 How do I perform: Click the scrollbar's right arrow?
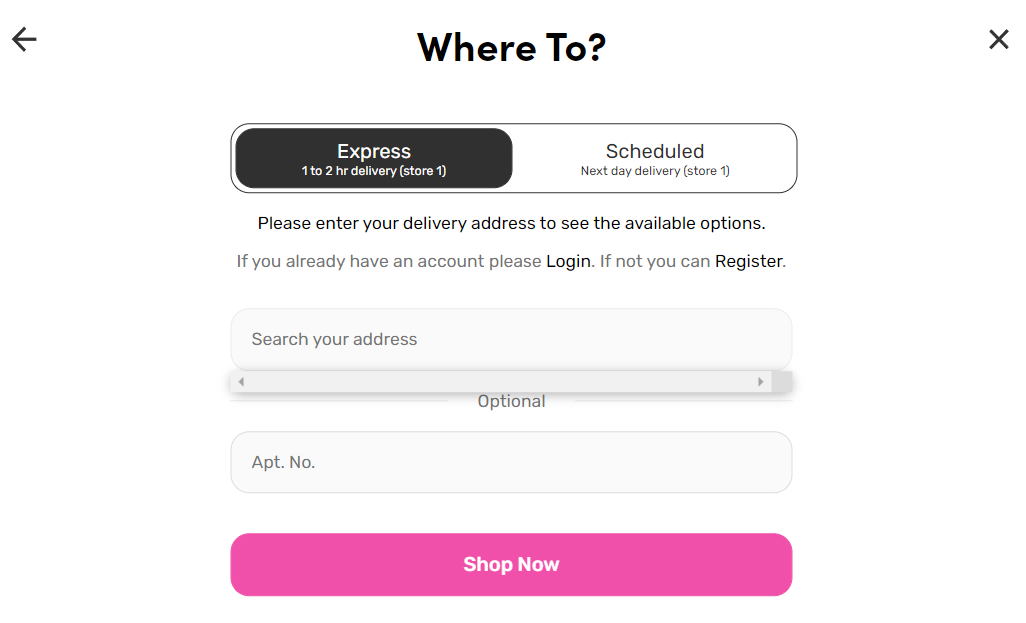coord(761,382)
